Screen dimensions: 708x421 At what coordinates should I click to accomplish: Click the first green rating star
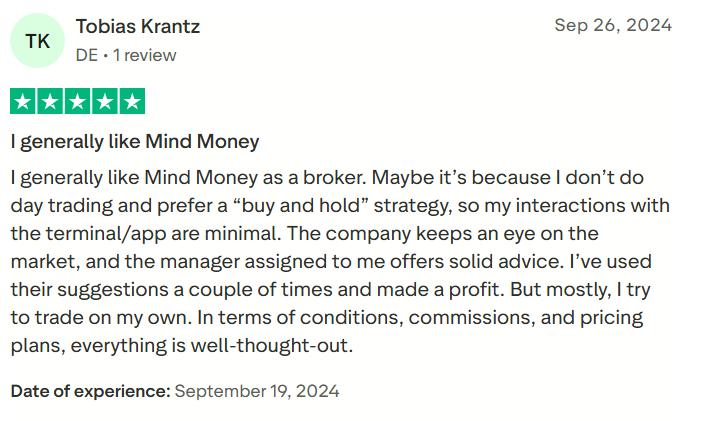pos(23,101)
